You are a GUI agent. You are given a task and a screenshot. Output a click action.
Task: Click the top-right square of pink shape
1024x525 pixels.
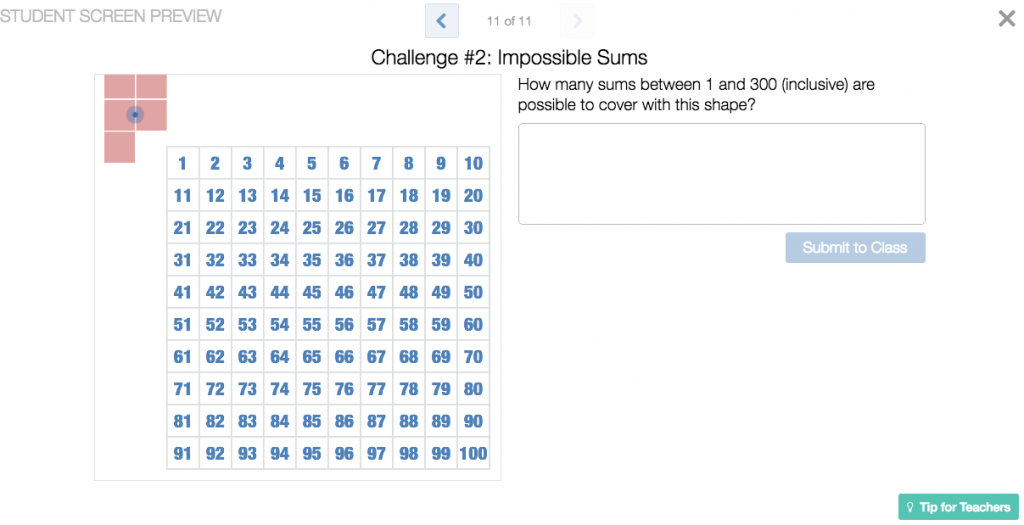click(x=152, y=86)
